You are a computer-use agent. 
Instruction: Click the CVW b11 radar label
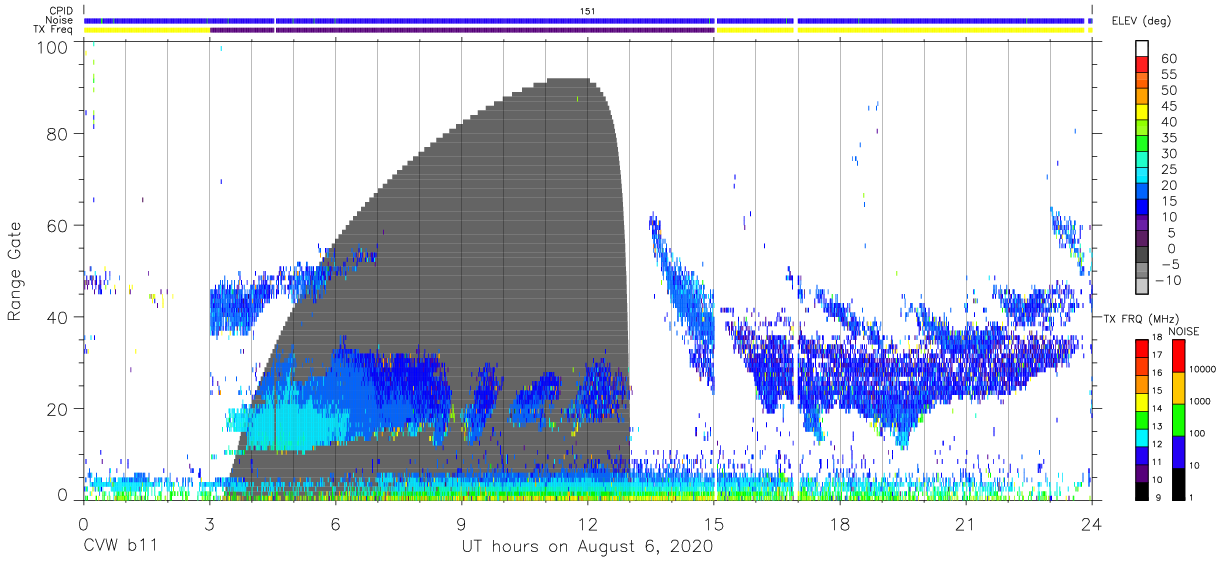pos(121,547)
